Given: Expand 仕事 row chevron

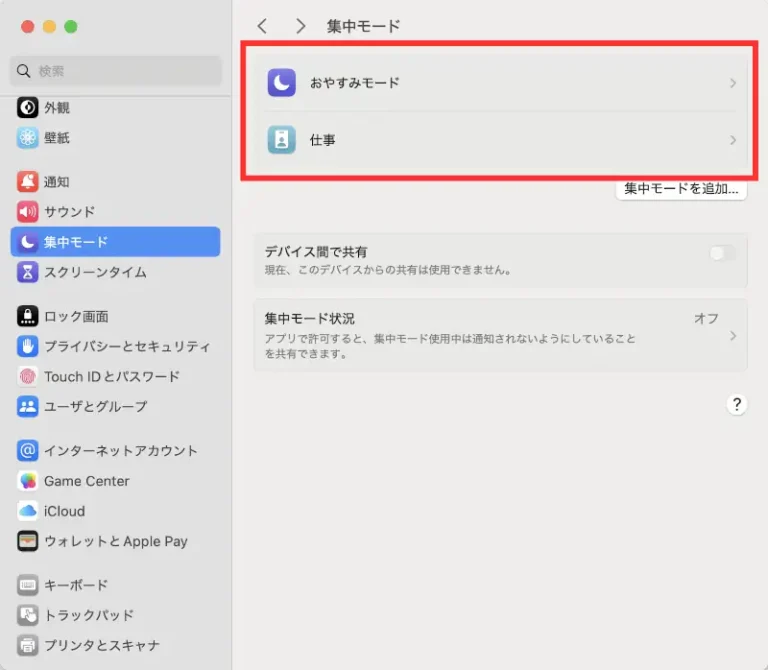Looking at the screenshot, I should tap(733, 140).
